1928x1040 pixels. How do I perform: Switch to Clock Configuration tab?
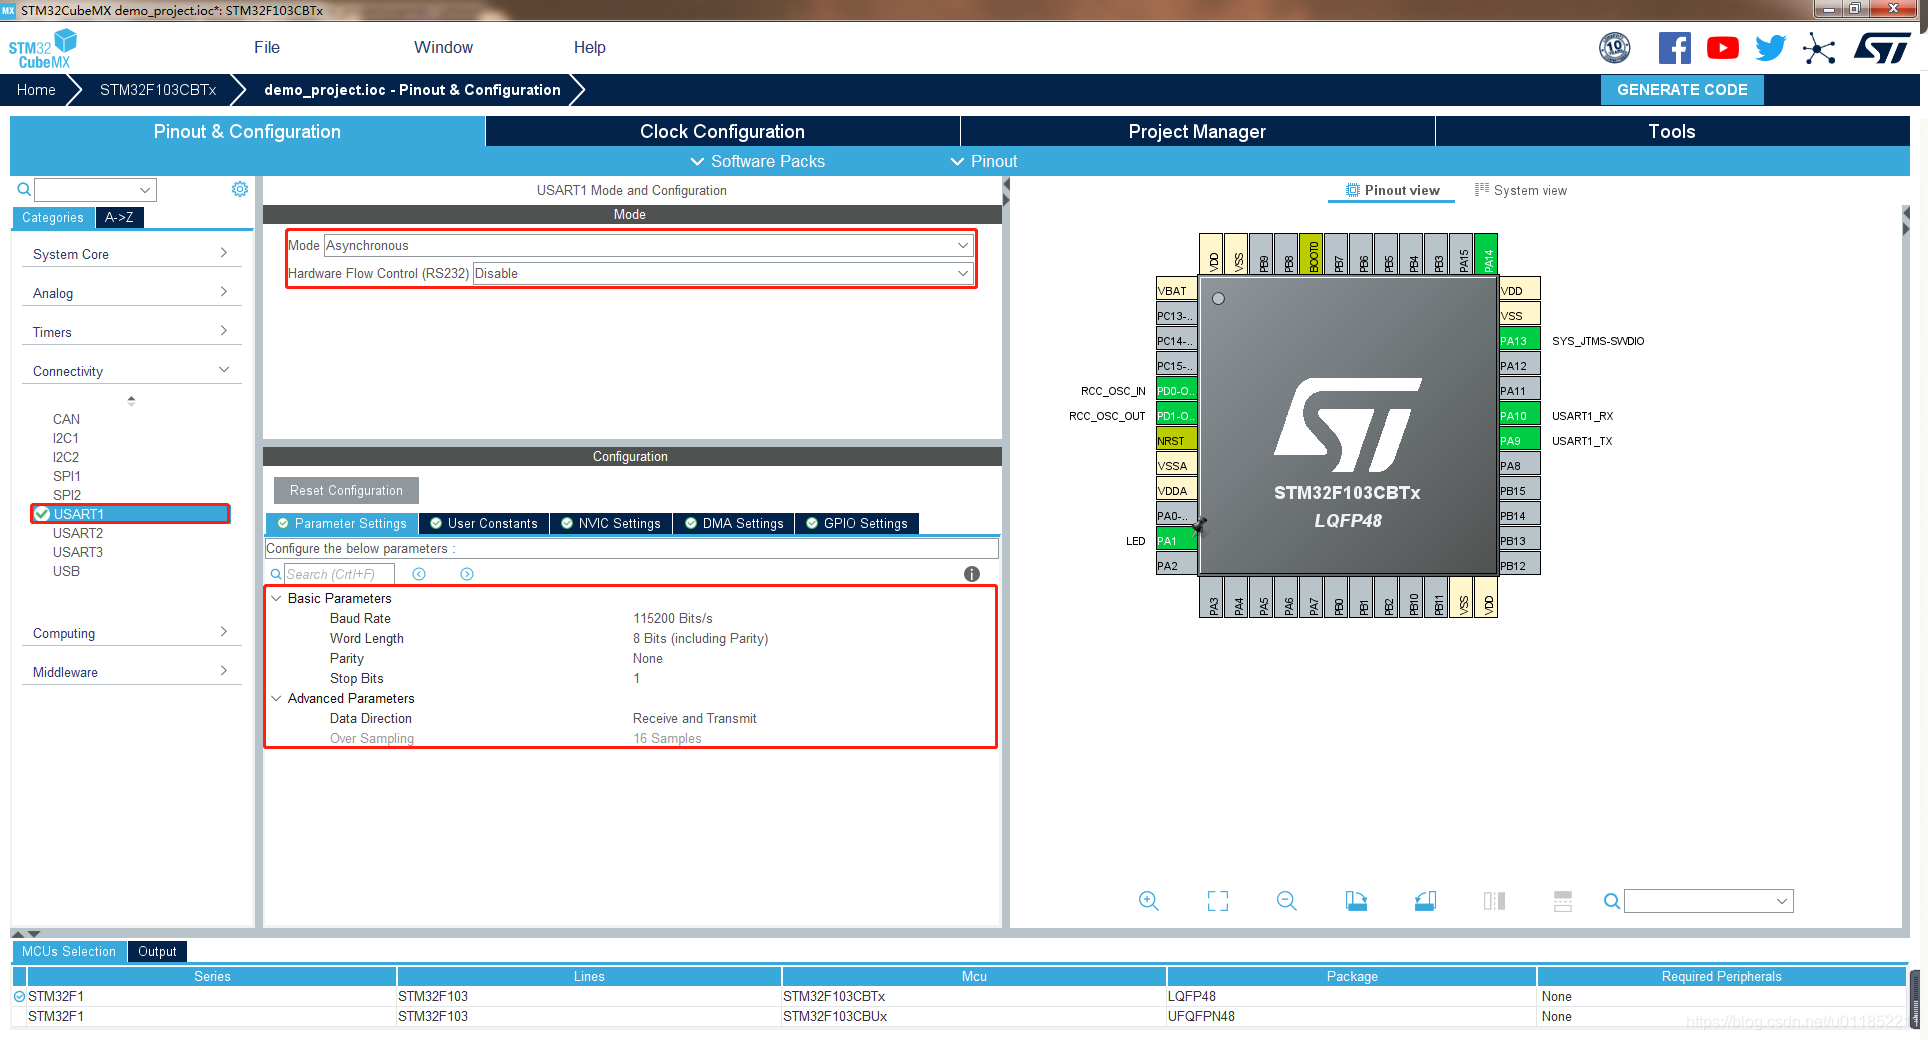pos(722,131)
